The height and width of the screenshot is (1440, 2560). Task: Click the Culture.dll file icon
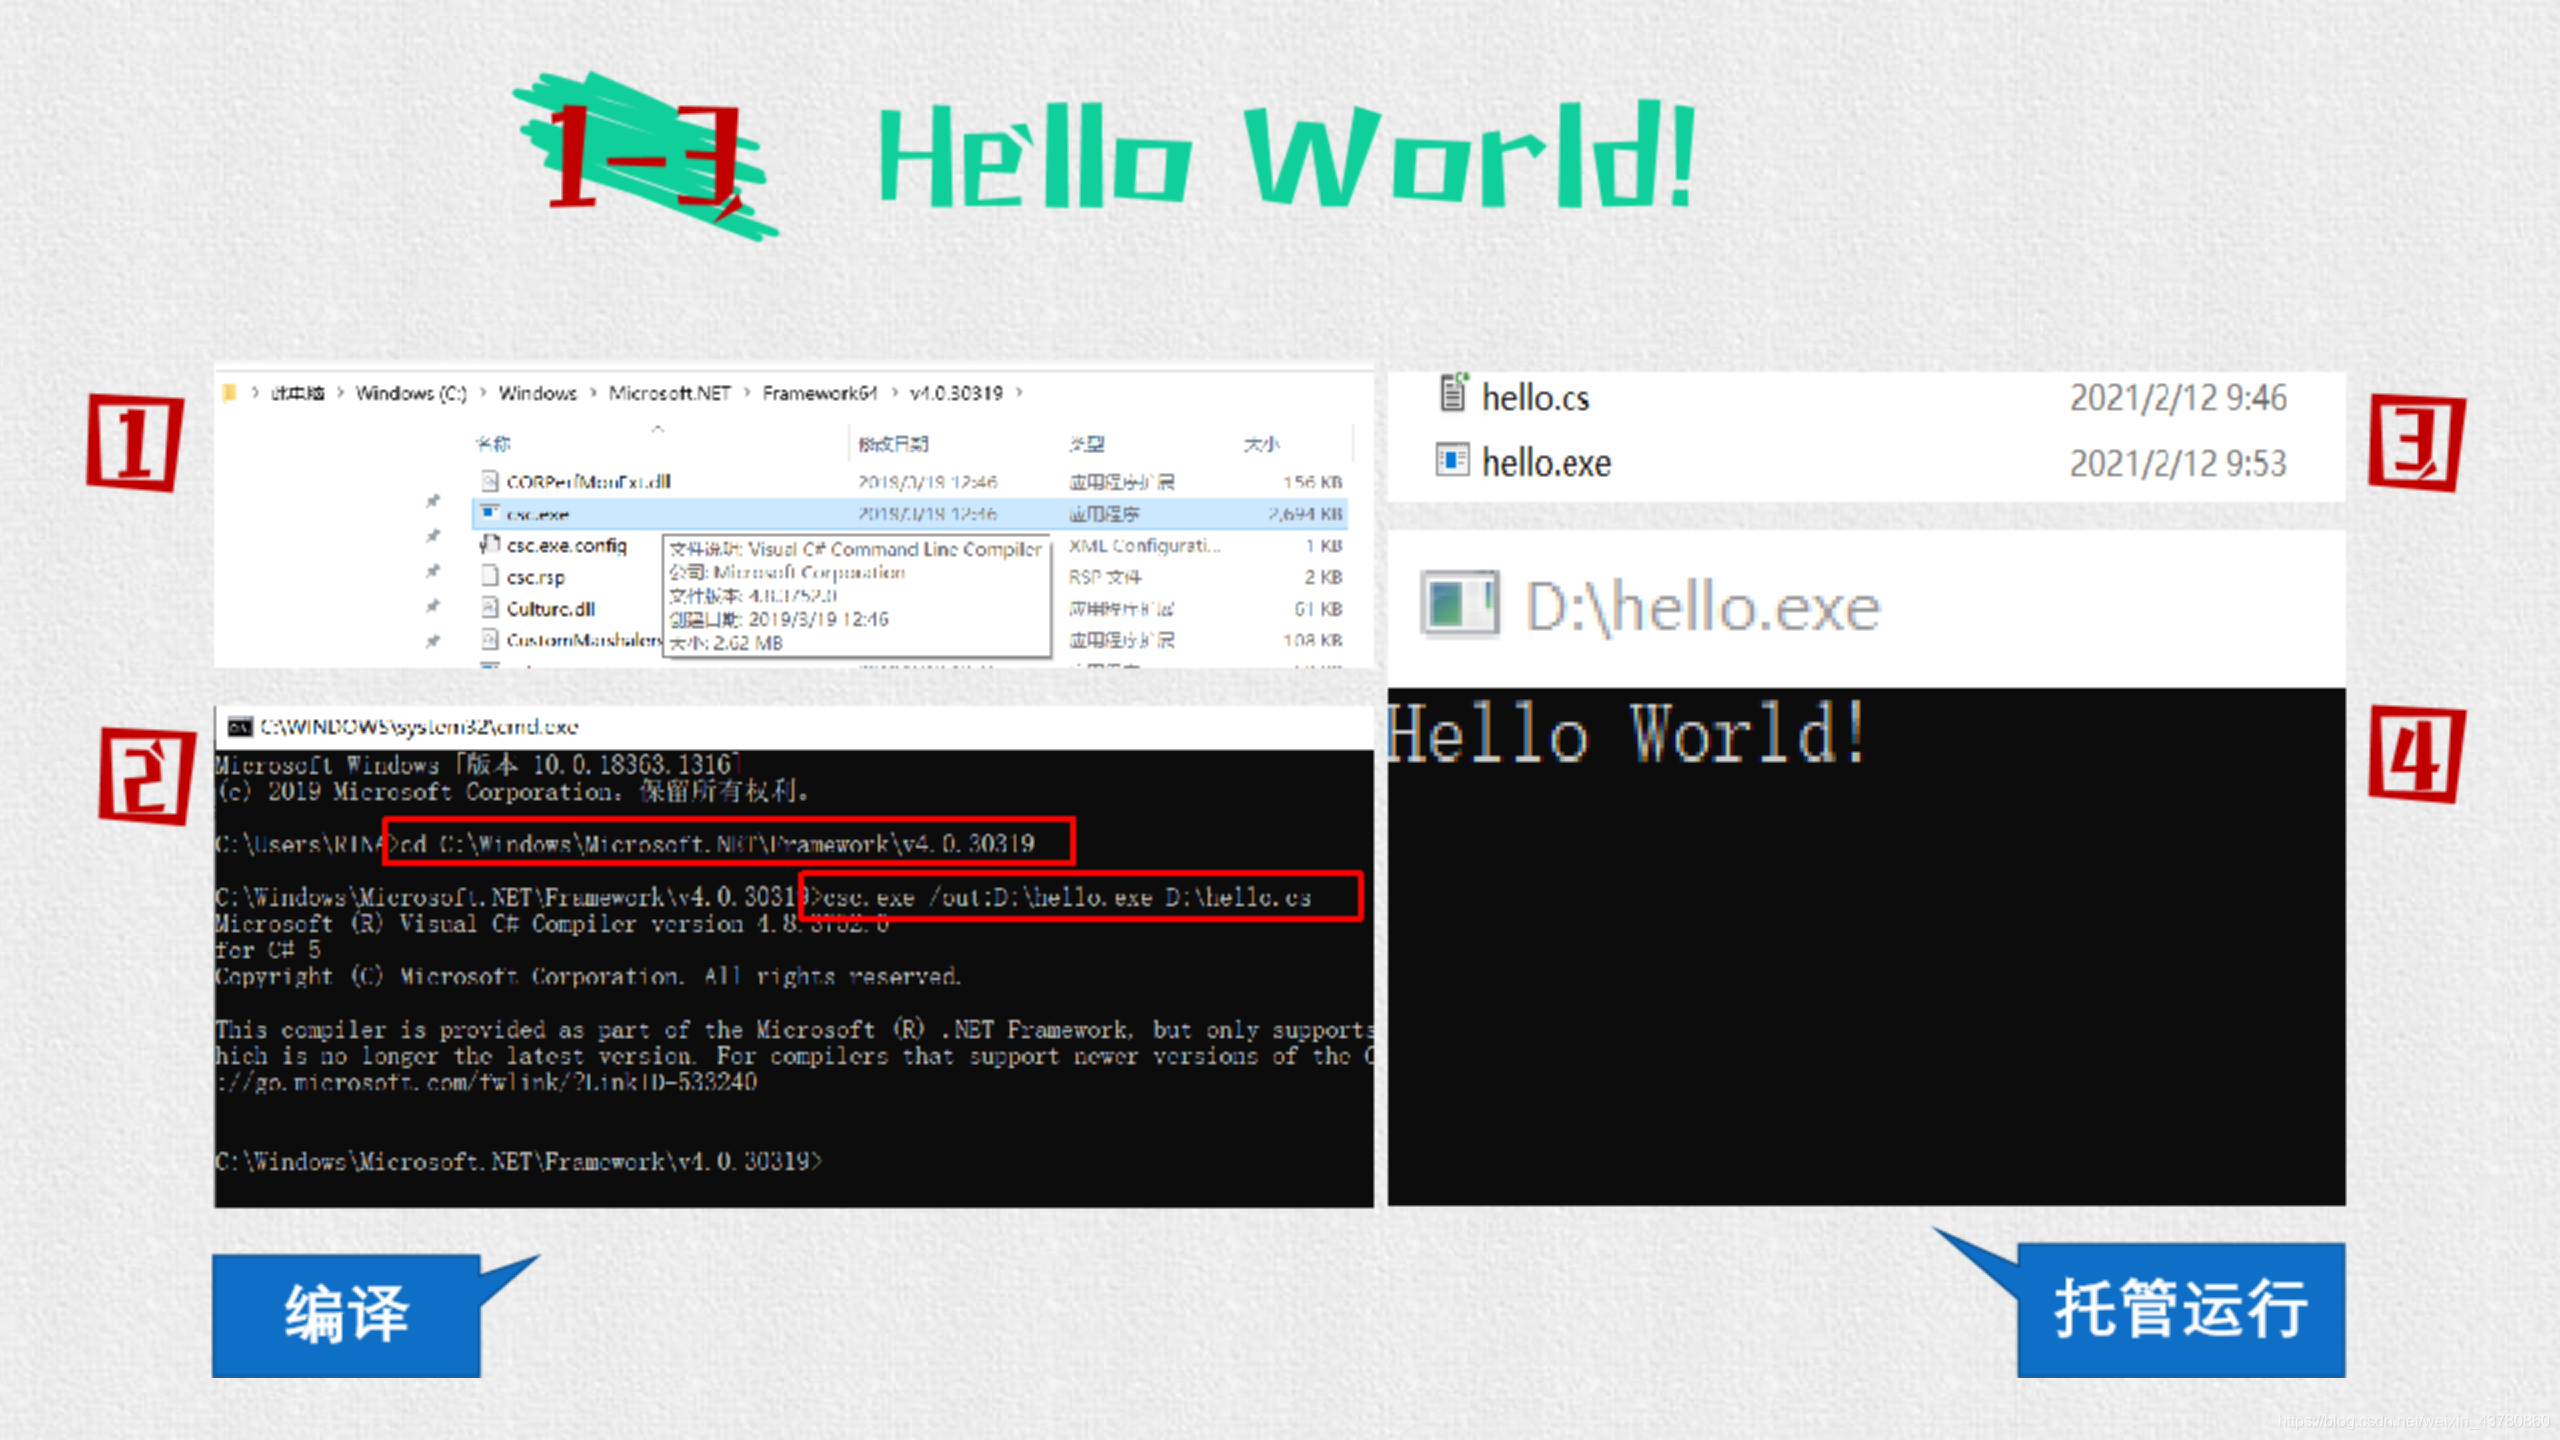(489, 608)
